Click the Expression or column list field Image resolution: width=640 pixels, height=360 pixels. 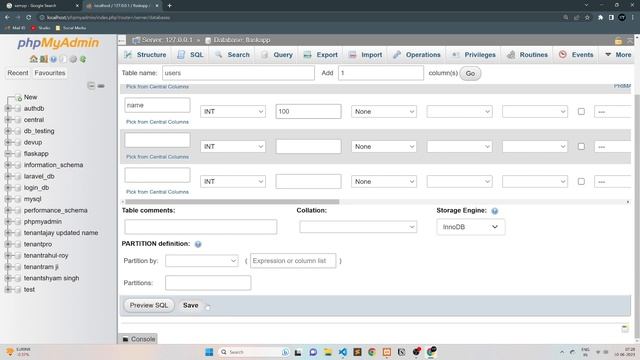click(x=293, y=261)
